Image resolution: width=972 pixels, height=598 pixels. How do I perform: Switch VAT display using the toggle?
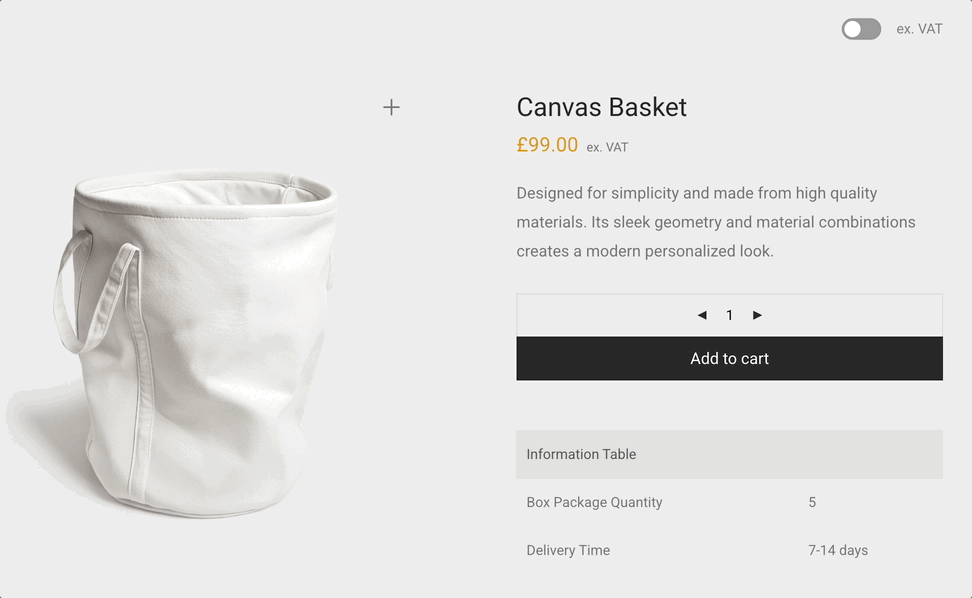[x=860, y=29]
